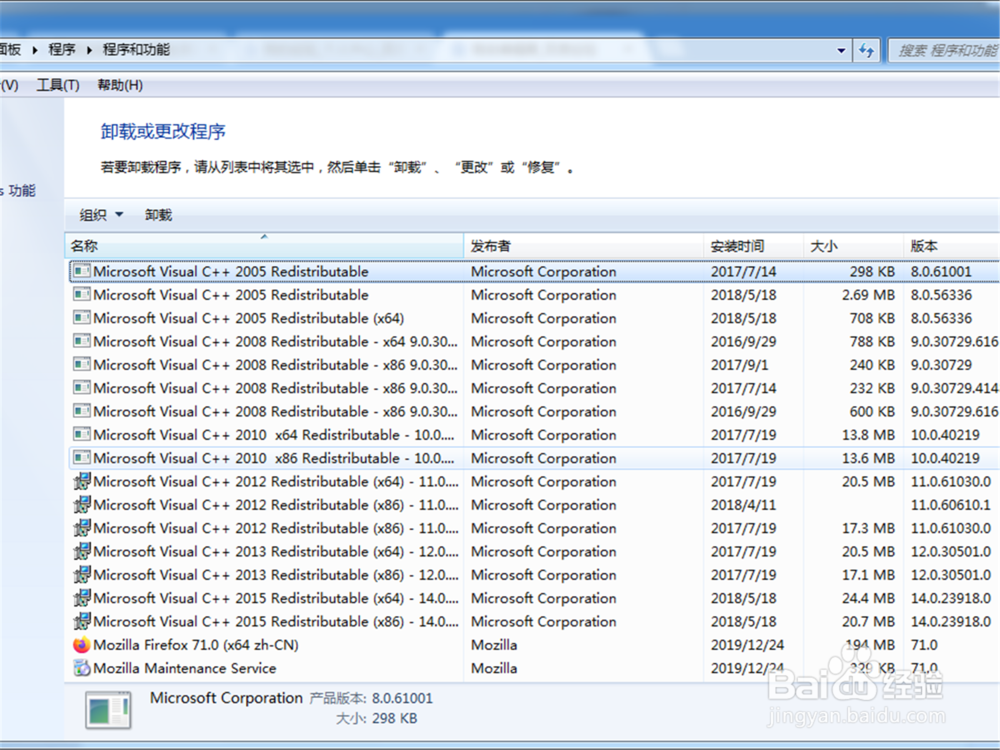The width and height of the screenshot is (1000, 750).
Task: Click the search 程序和功能 input field
Action: [945, 50]
